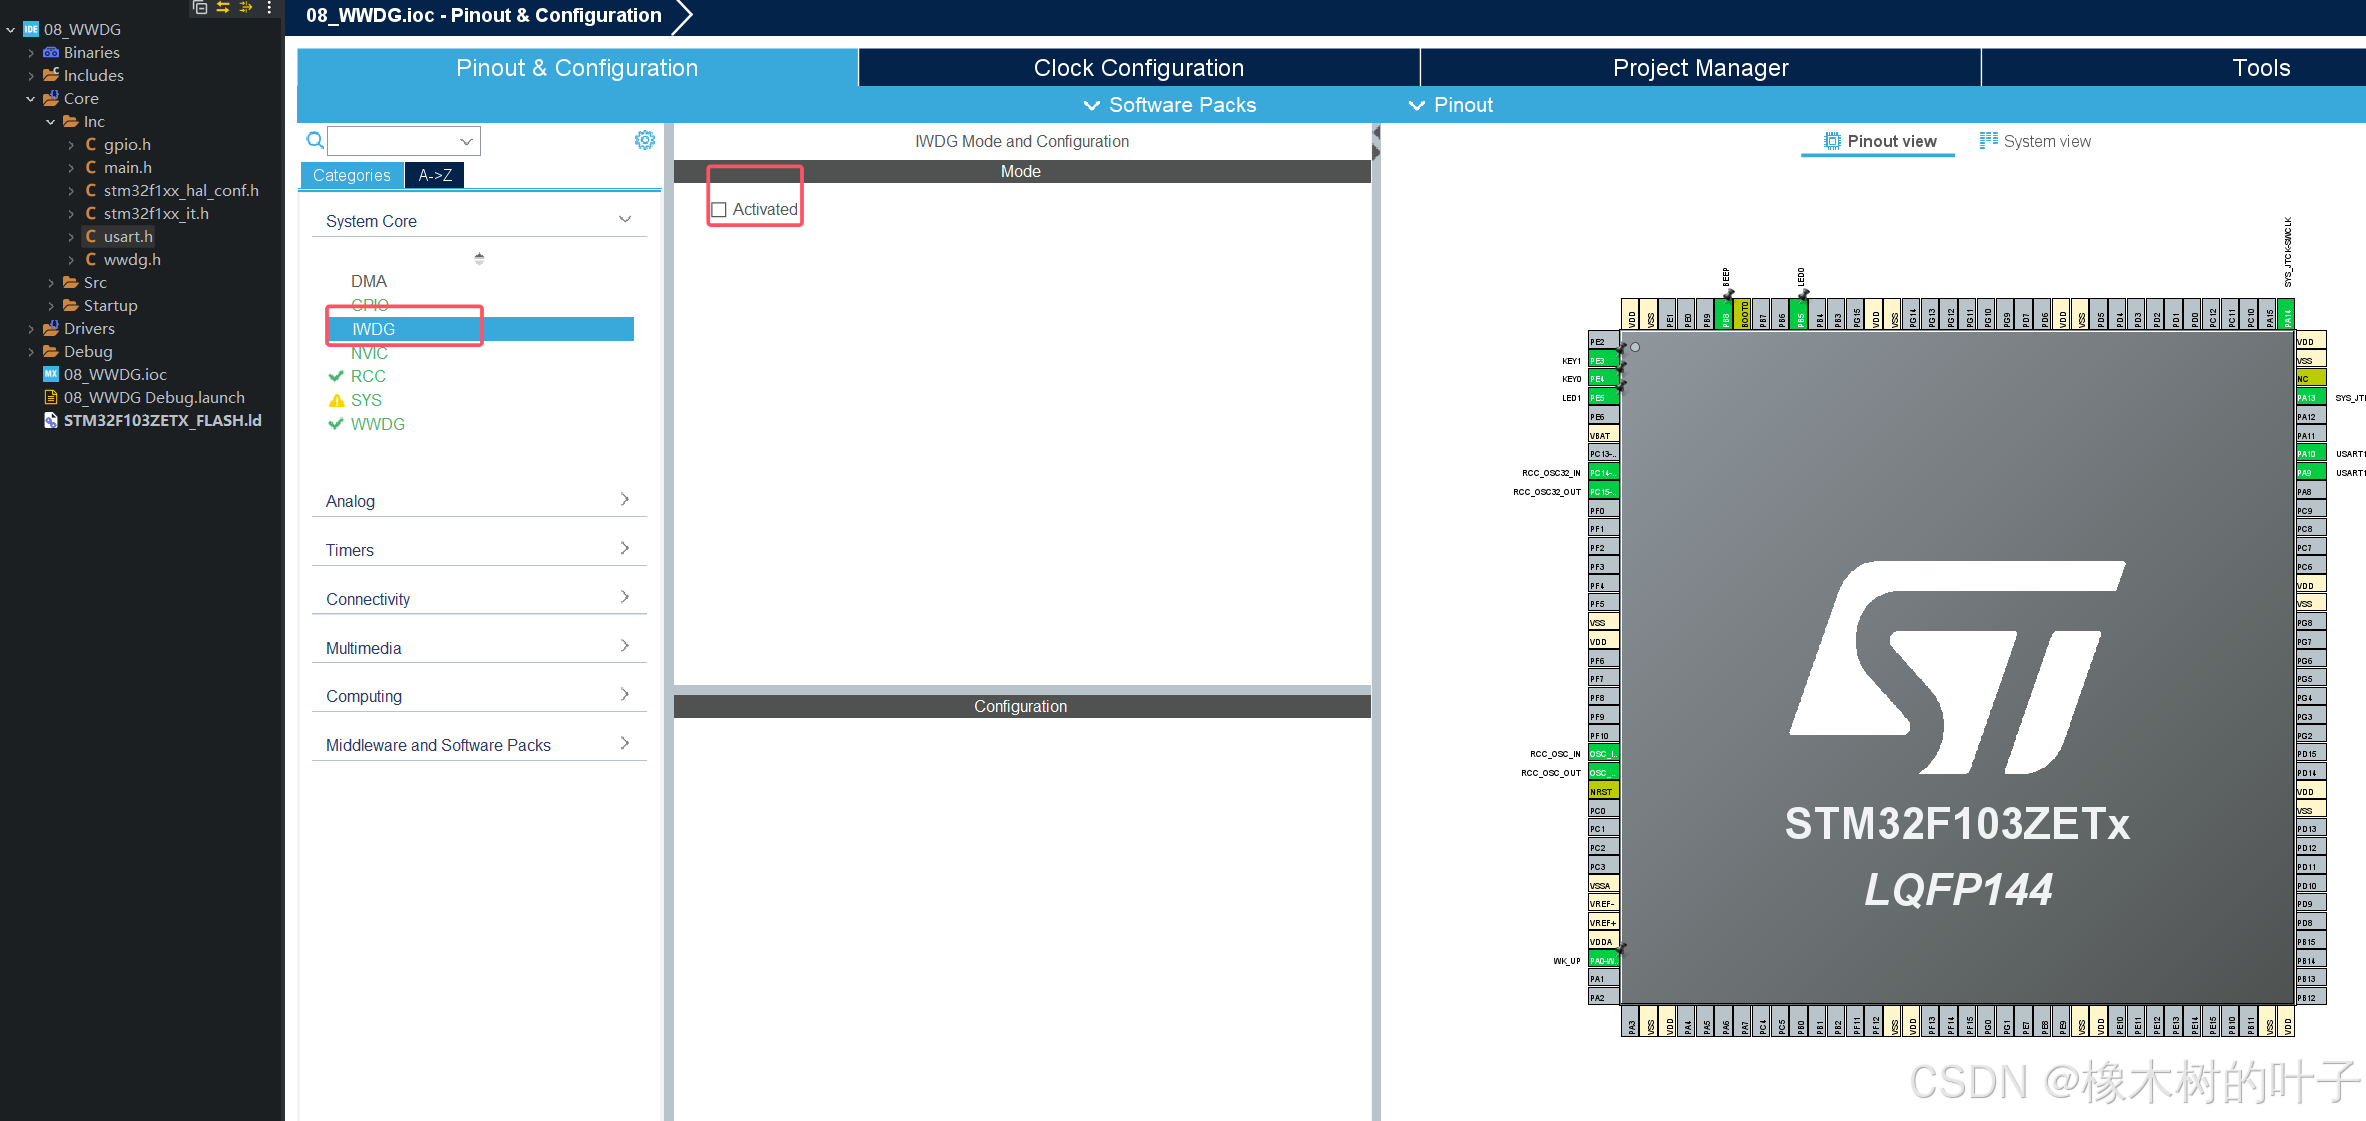The image size is (2366, 1121).
Task: Open the Software Packs menu
Action: click(x=1170, y=105)
